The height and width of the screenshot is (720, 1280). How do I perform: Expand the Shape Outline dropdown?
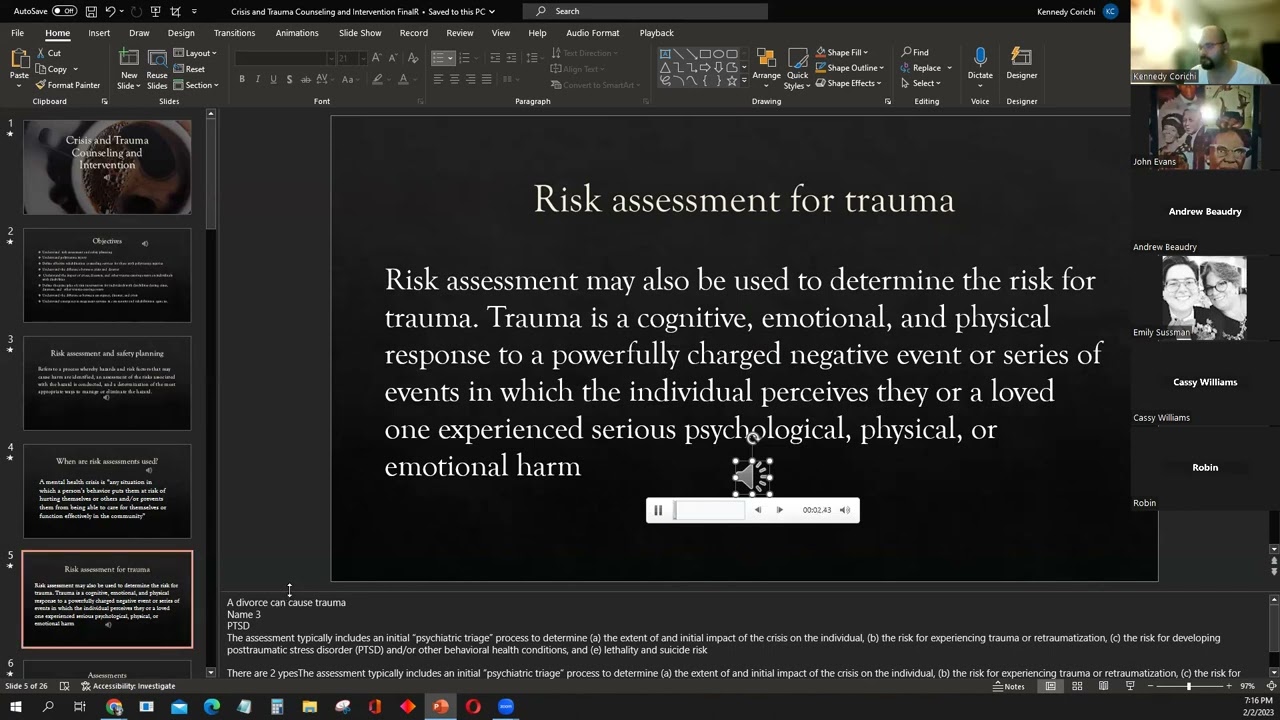849,68
